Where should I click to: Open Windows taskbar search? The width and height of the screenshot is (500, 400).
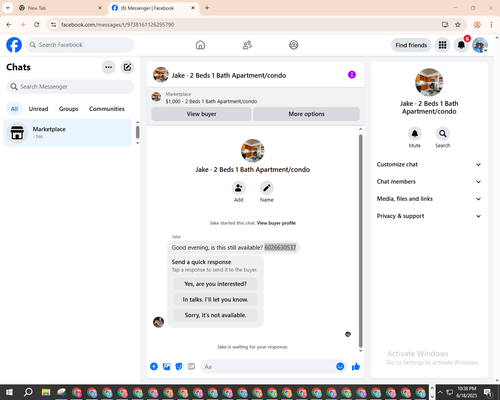coord(28,392)
